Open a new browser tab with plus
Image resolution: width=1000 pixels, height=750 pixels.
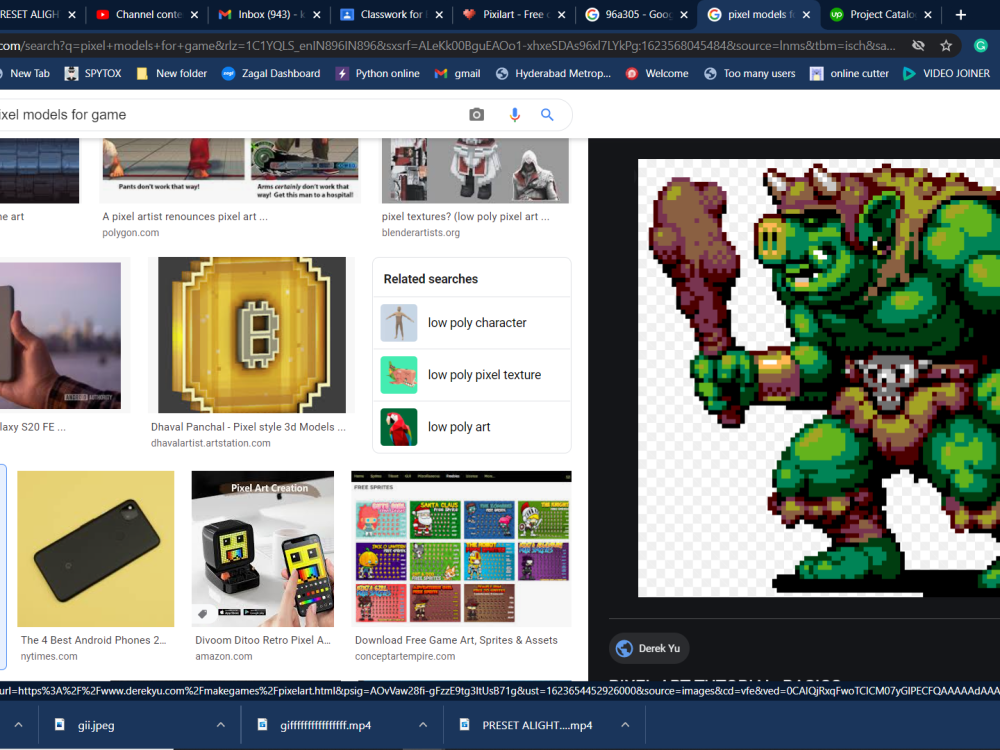(x=960, y=14)
